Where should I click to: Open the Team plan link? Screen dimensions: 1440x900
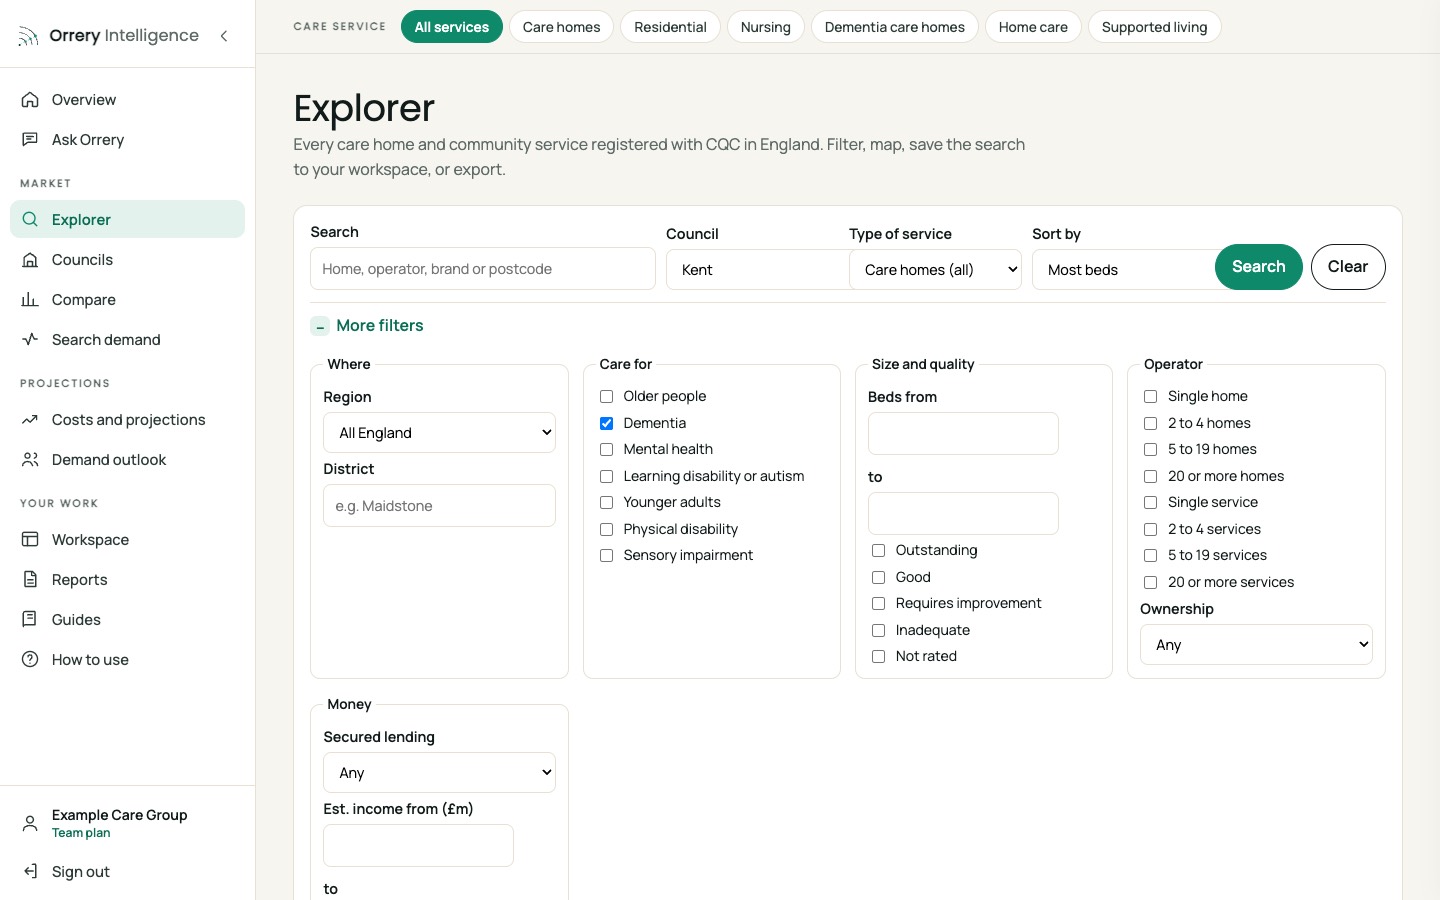(x=81, y=833)
